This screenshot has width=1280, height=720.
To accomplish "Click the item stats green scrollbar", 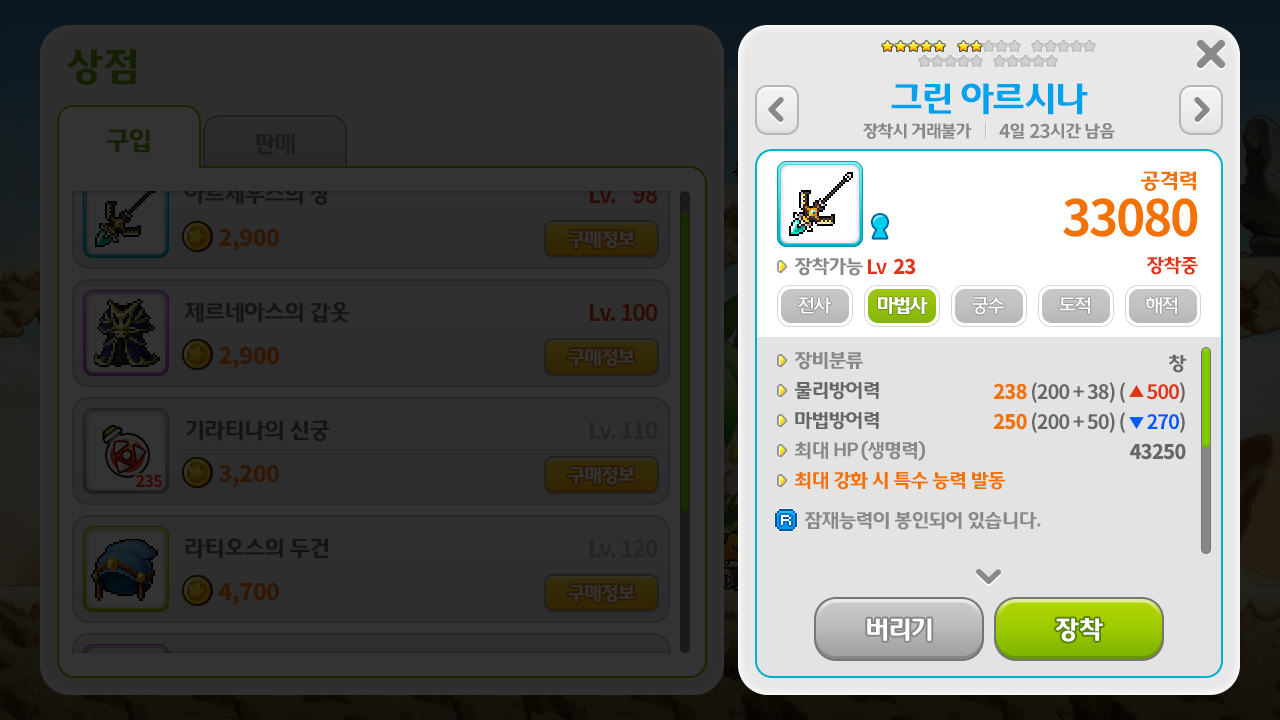I will point(1206,397).
